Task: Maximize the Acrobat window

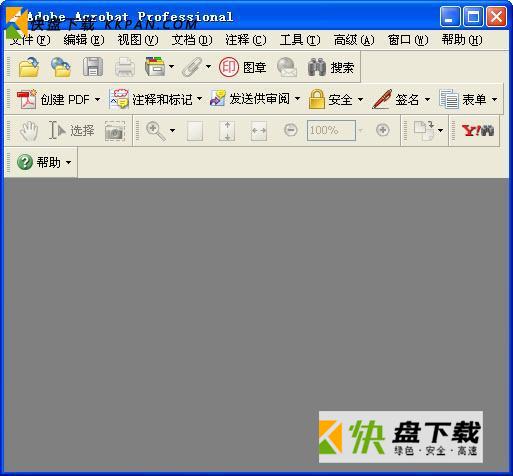Action: point(473,16)
